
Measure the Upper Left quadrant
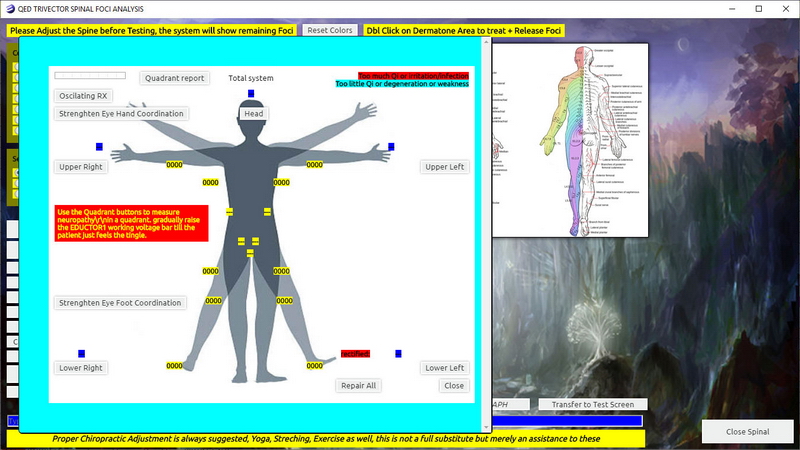[444, 167]
